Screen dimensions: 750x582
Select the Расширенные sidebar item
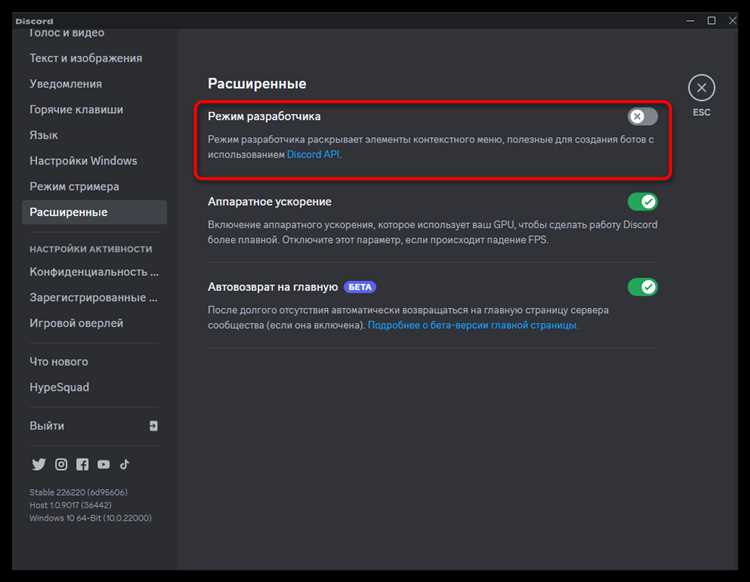click(94, 212)
